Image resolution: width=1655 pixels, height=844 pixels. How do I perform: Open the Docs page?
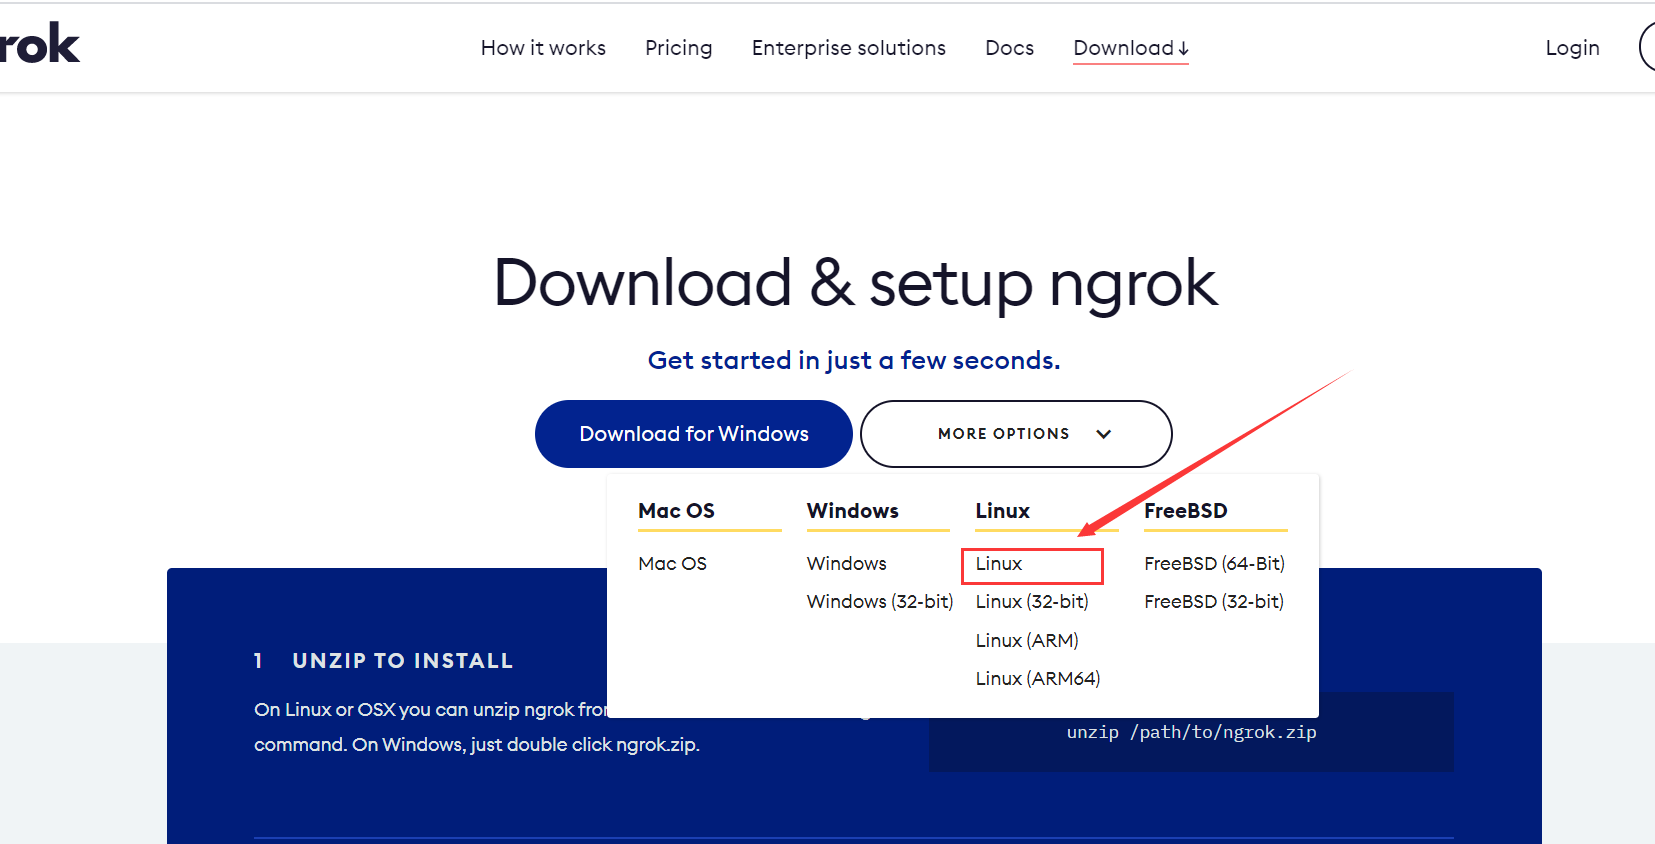(x=1010, y=48)
